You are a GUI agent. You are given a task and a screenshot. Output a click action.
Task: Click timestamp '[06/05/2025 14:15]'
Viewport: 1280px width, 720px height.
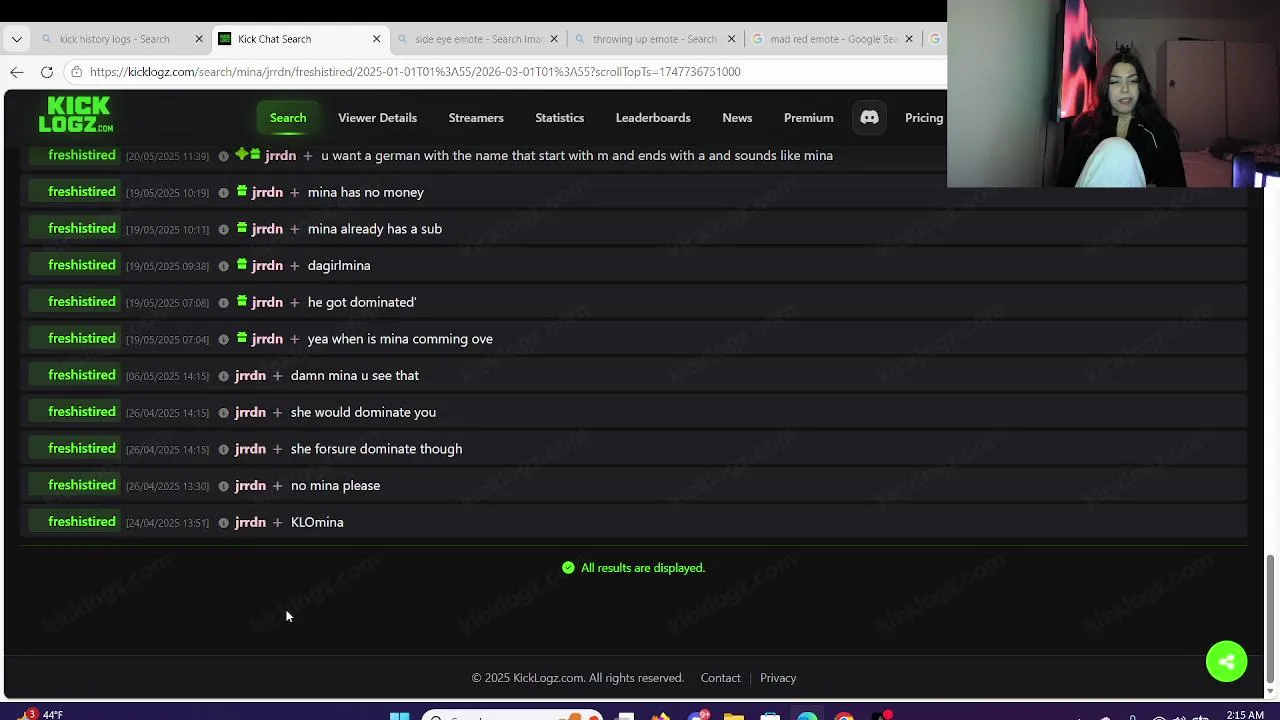(167, 376)
